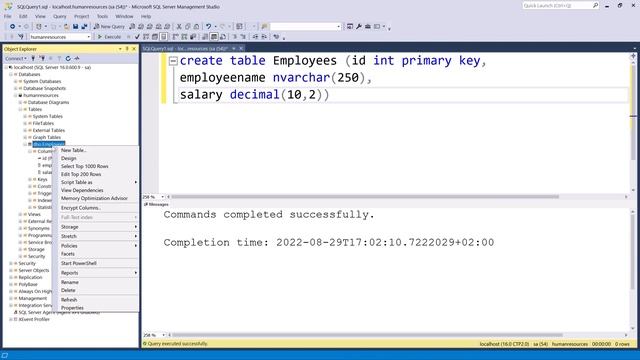
Task: Expand the Database Diagrams node
Action: click(x=20, y=102)
